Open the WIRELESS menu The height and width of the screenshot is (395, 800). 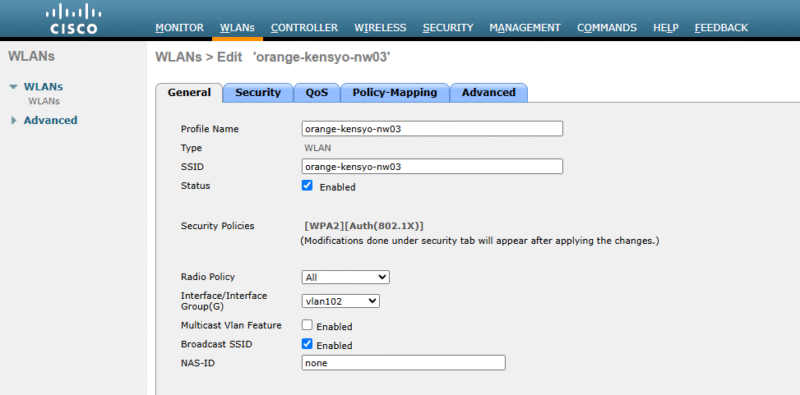[x=380, y=28]
